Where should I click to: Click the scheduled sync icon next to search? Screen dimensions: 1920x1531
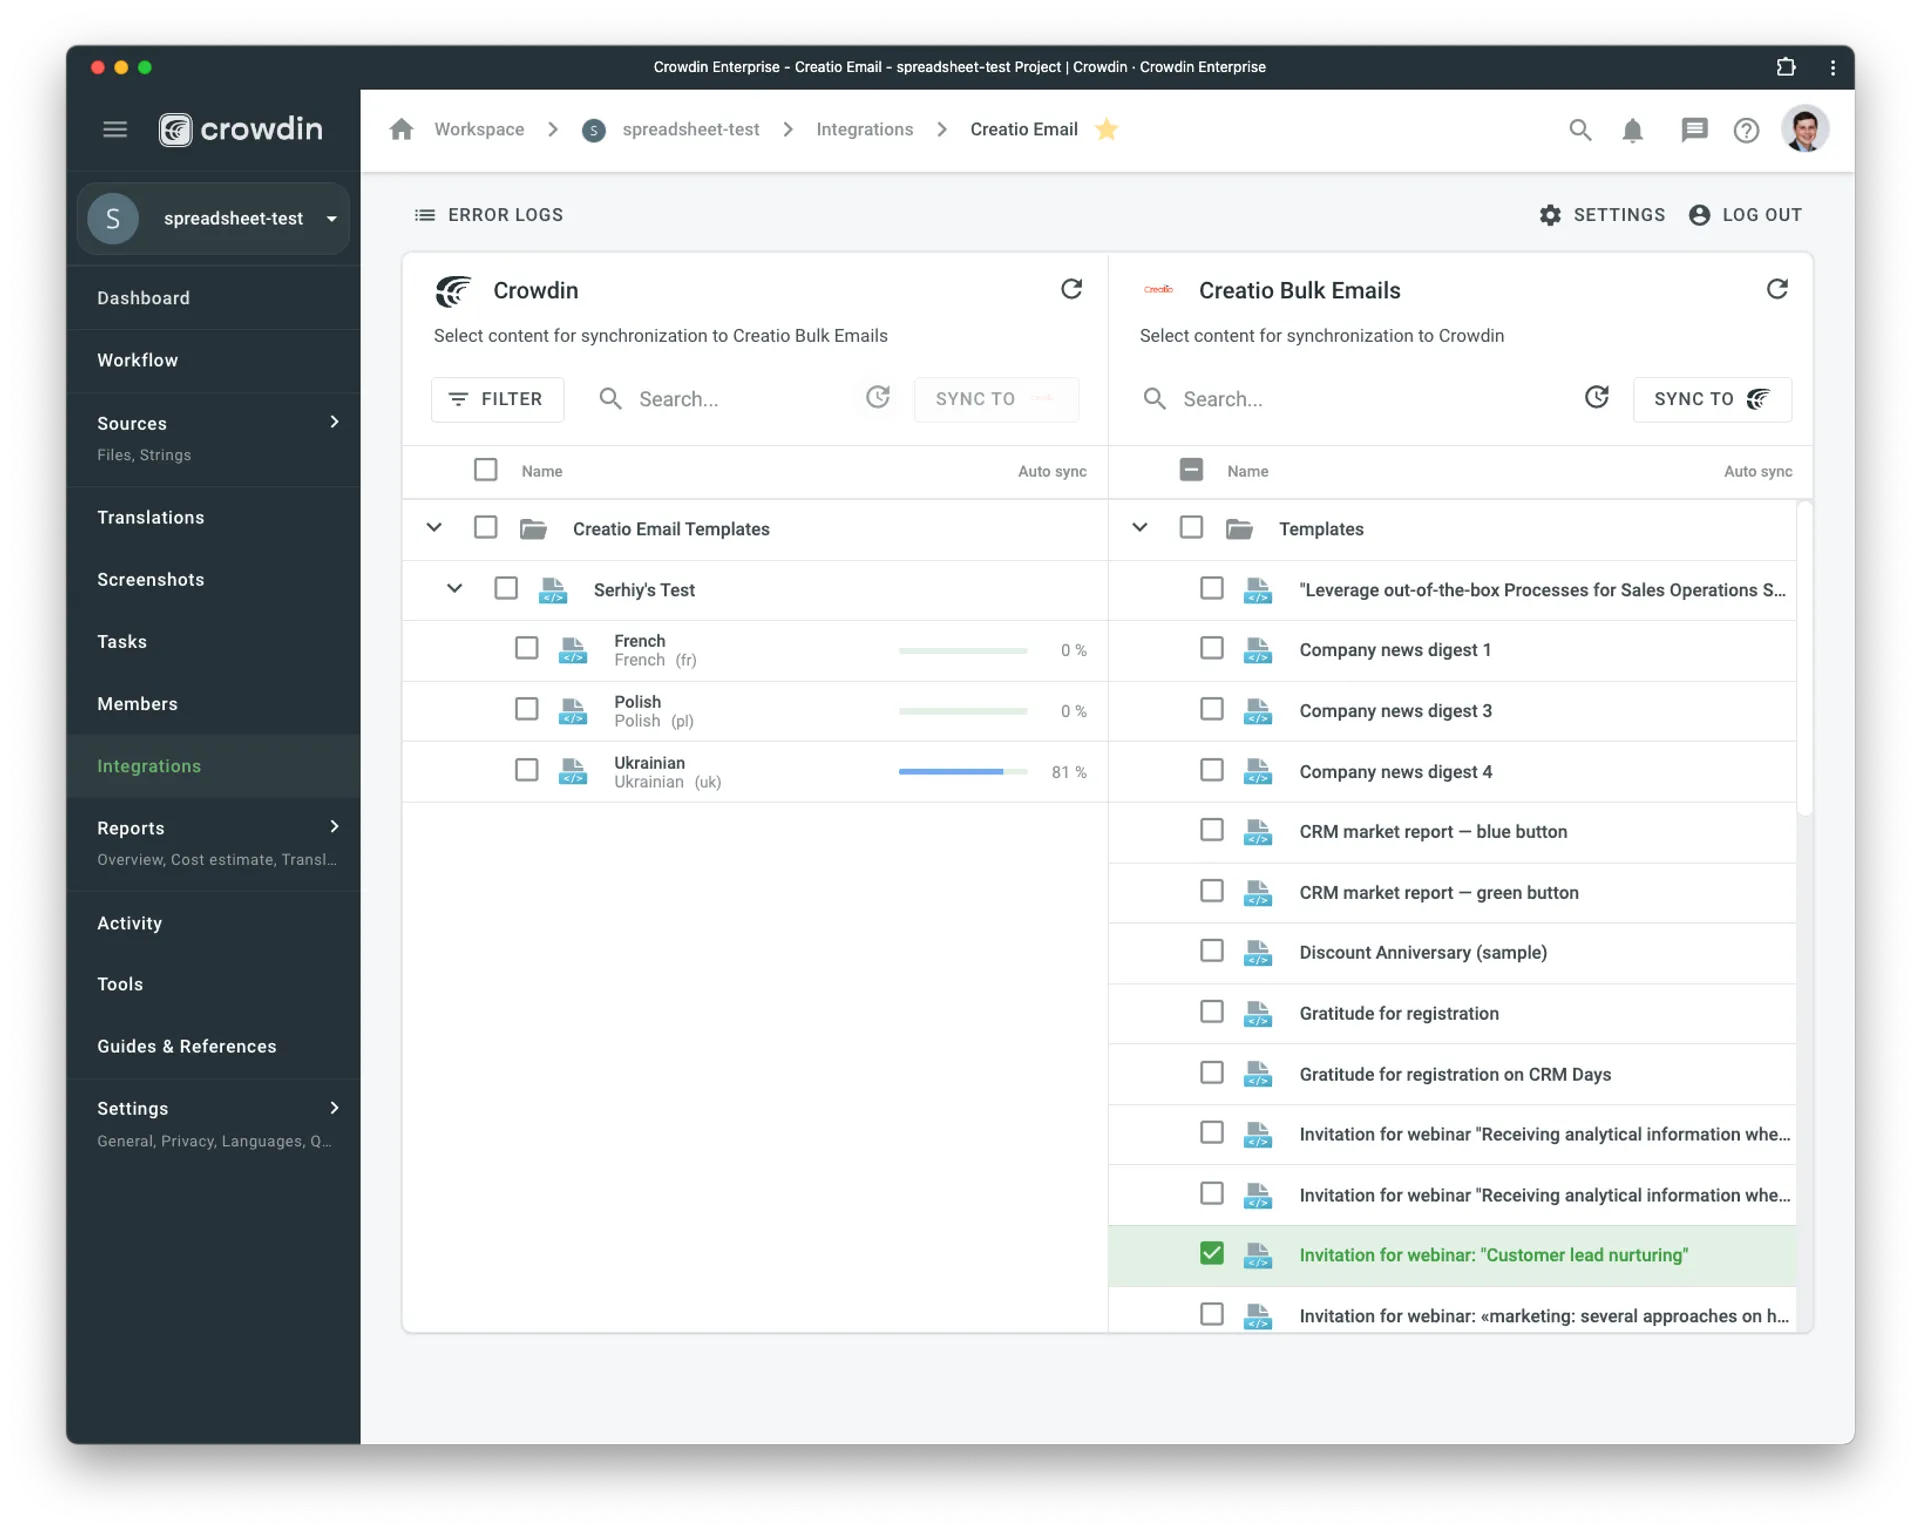[880, 398]
